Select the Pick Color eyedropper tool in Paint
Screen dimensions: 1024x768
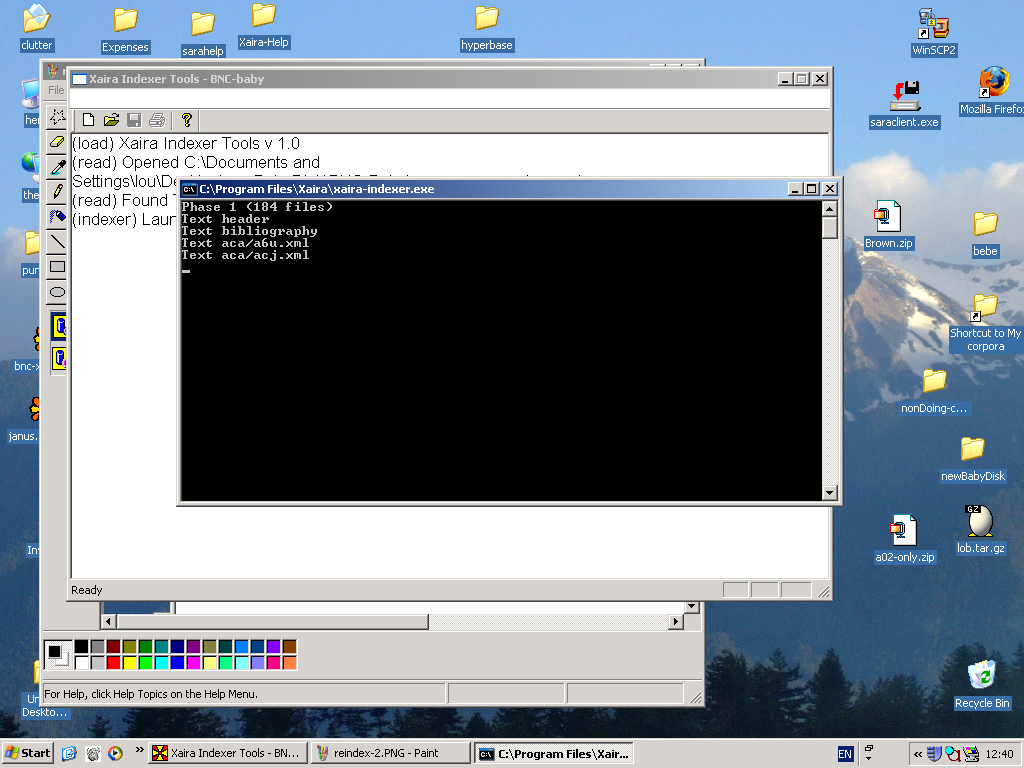pyautogui.click(x=57, y=167)
